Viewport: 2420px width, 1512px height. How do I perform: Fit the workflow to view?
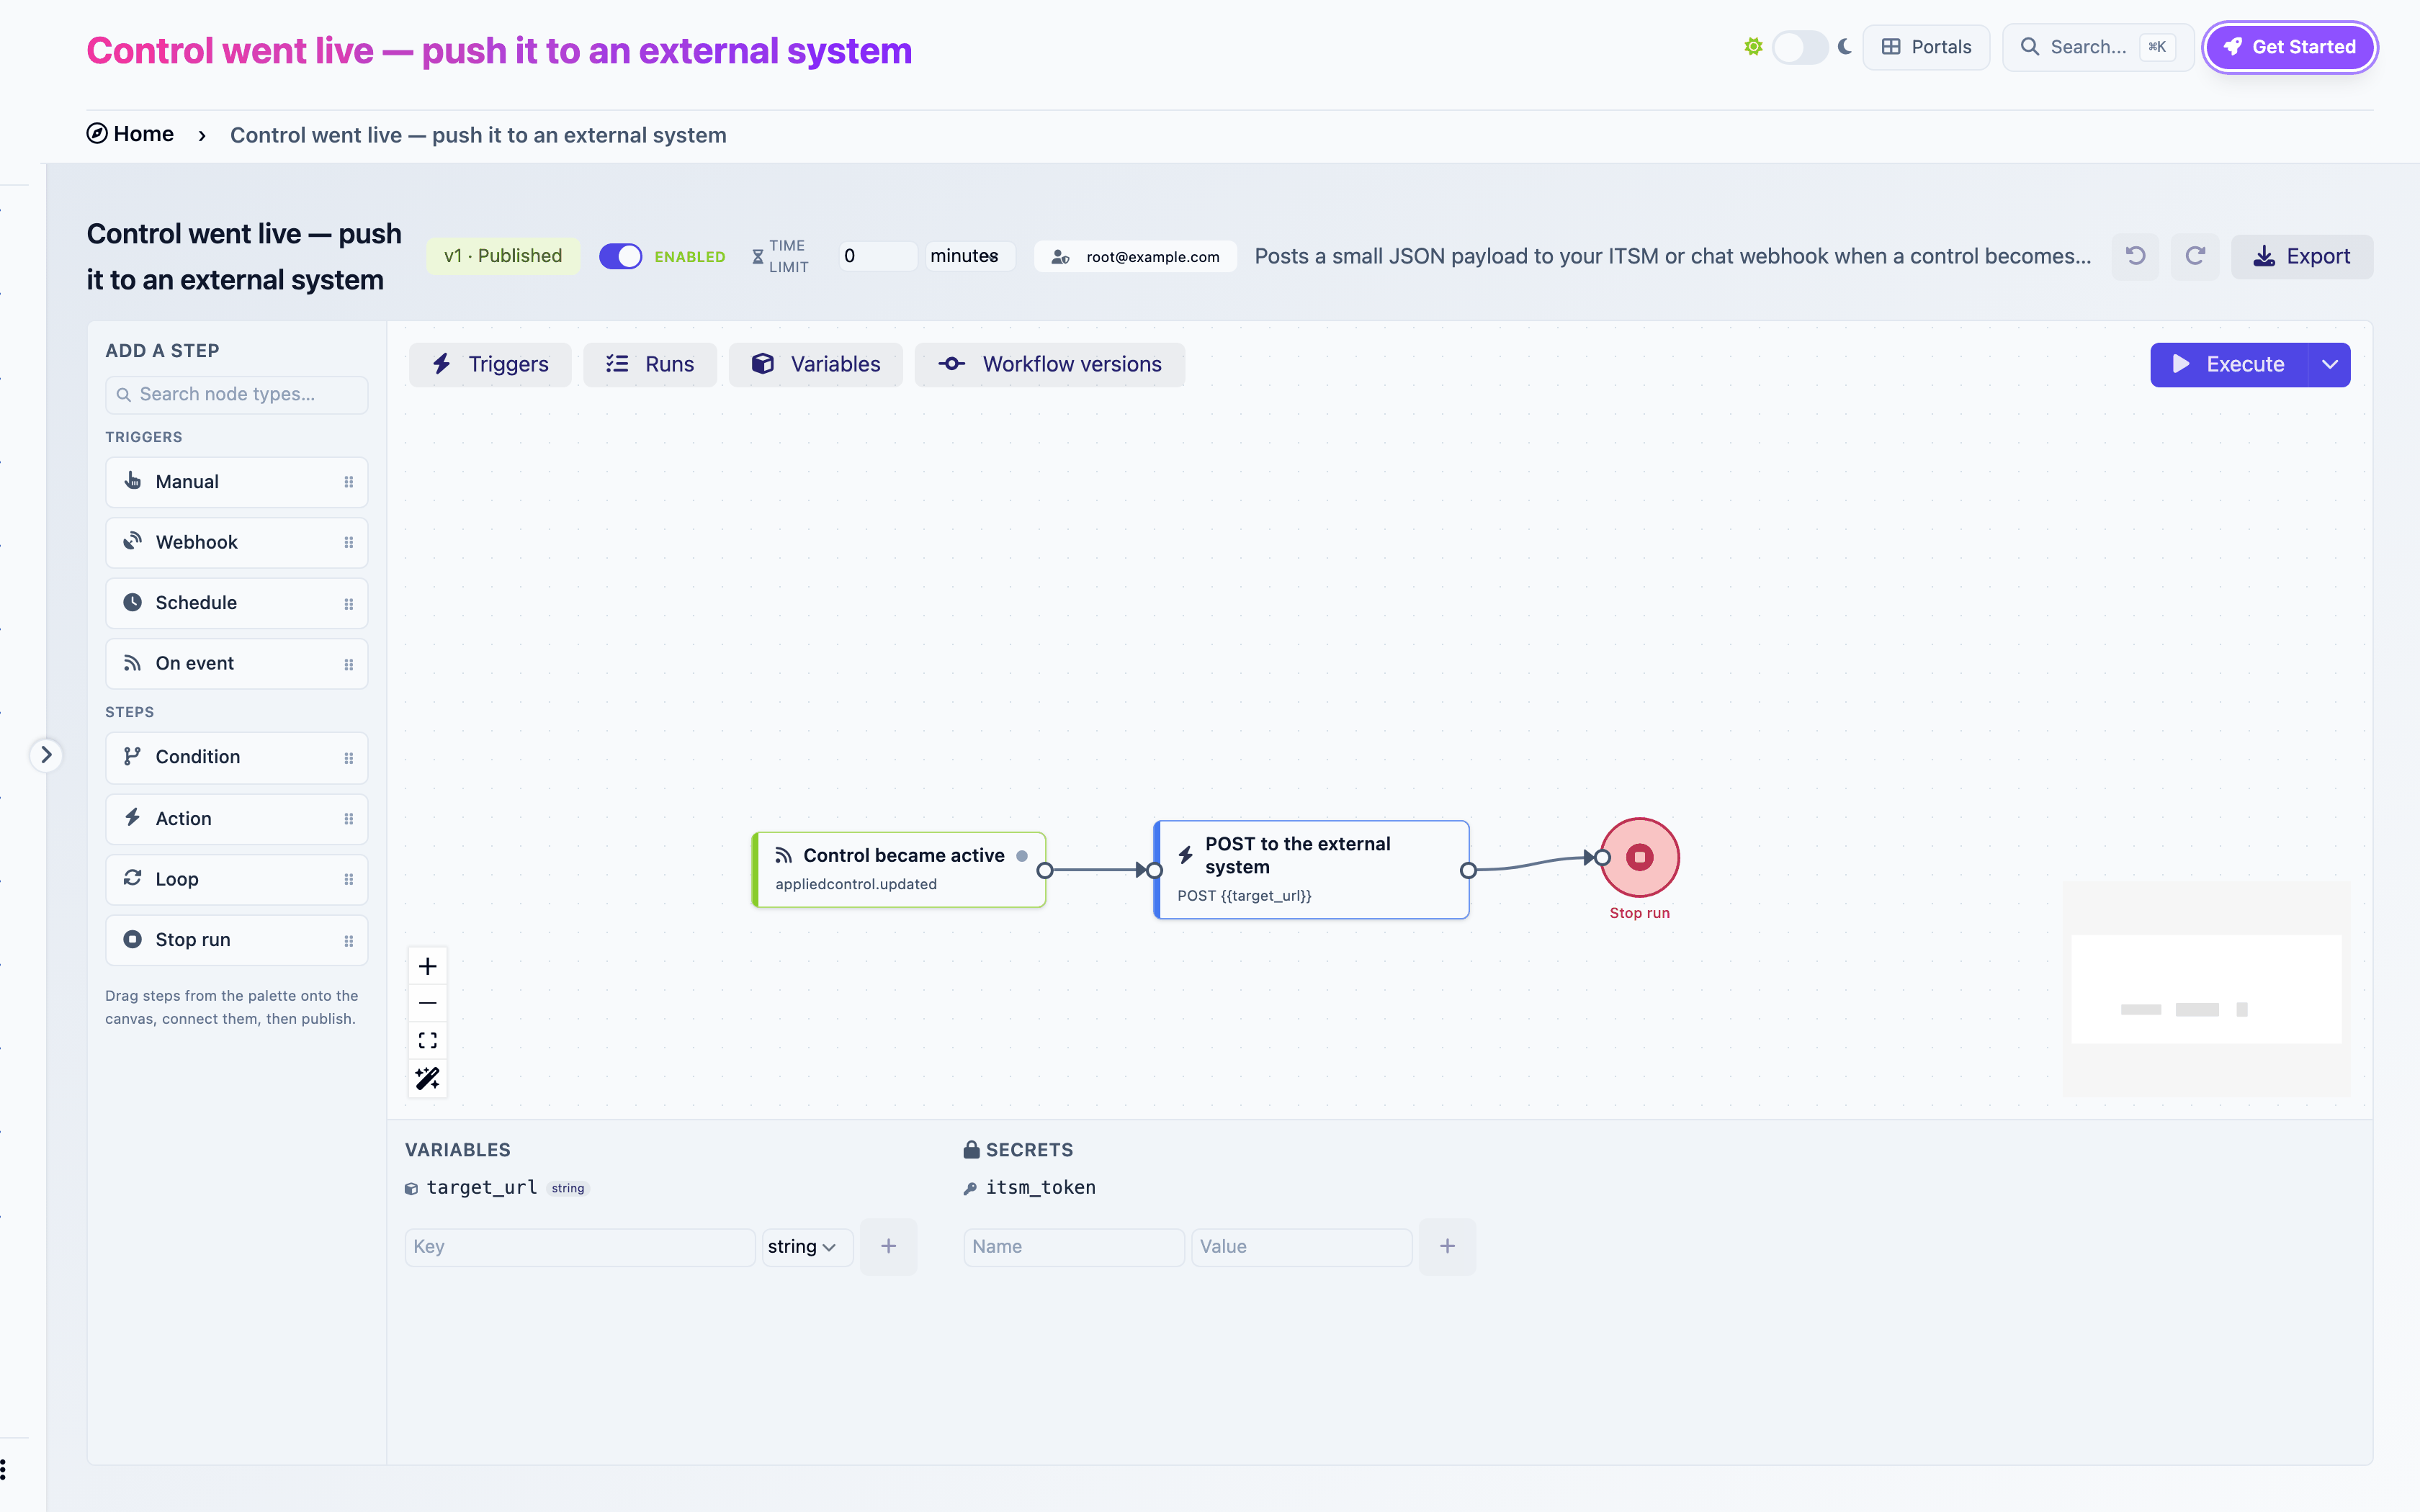click(x=428, y=1041)
